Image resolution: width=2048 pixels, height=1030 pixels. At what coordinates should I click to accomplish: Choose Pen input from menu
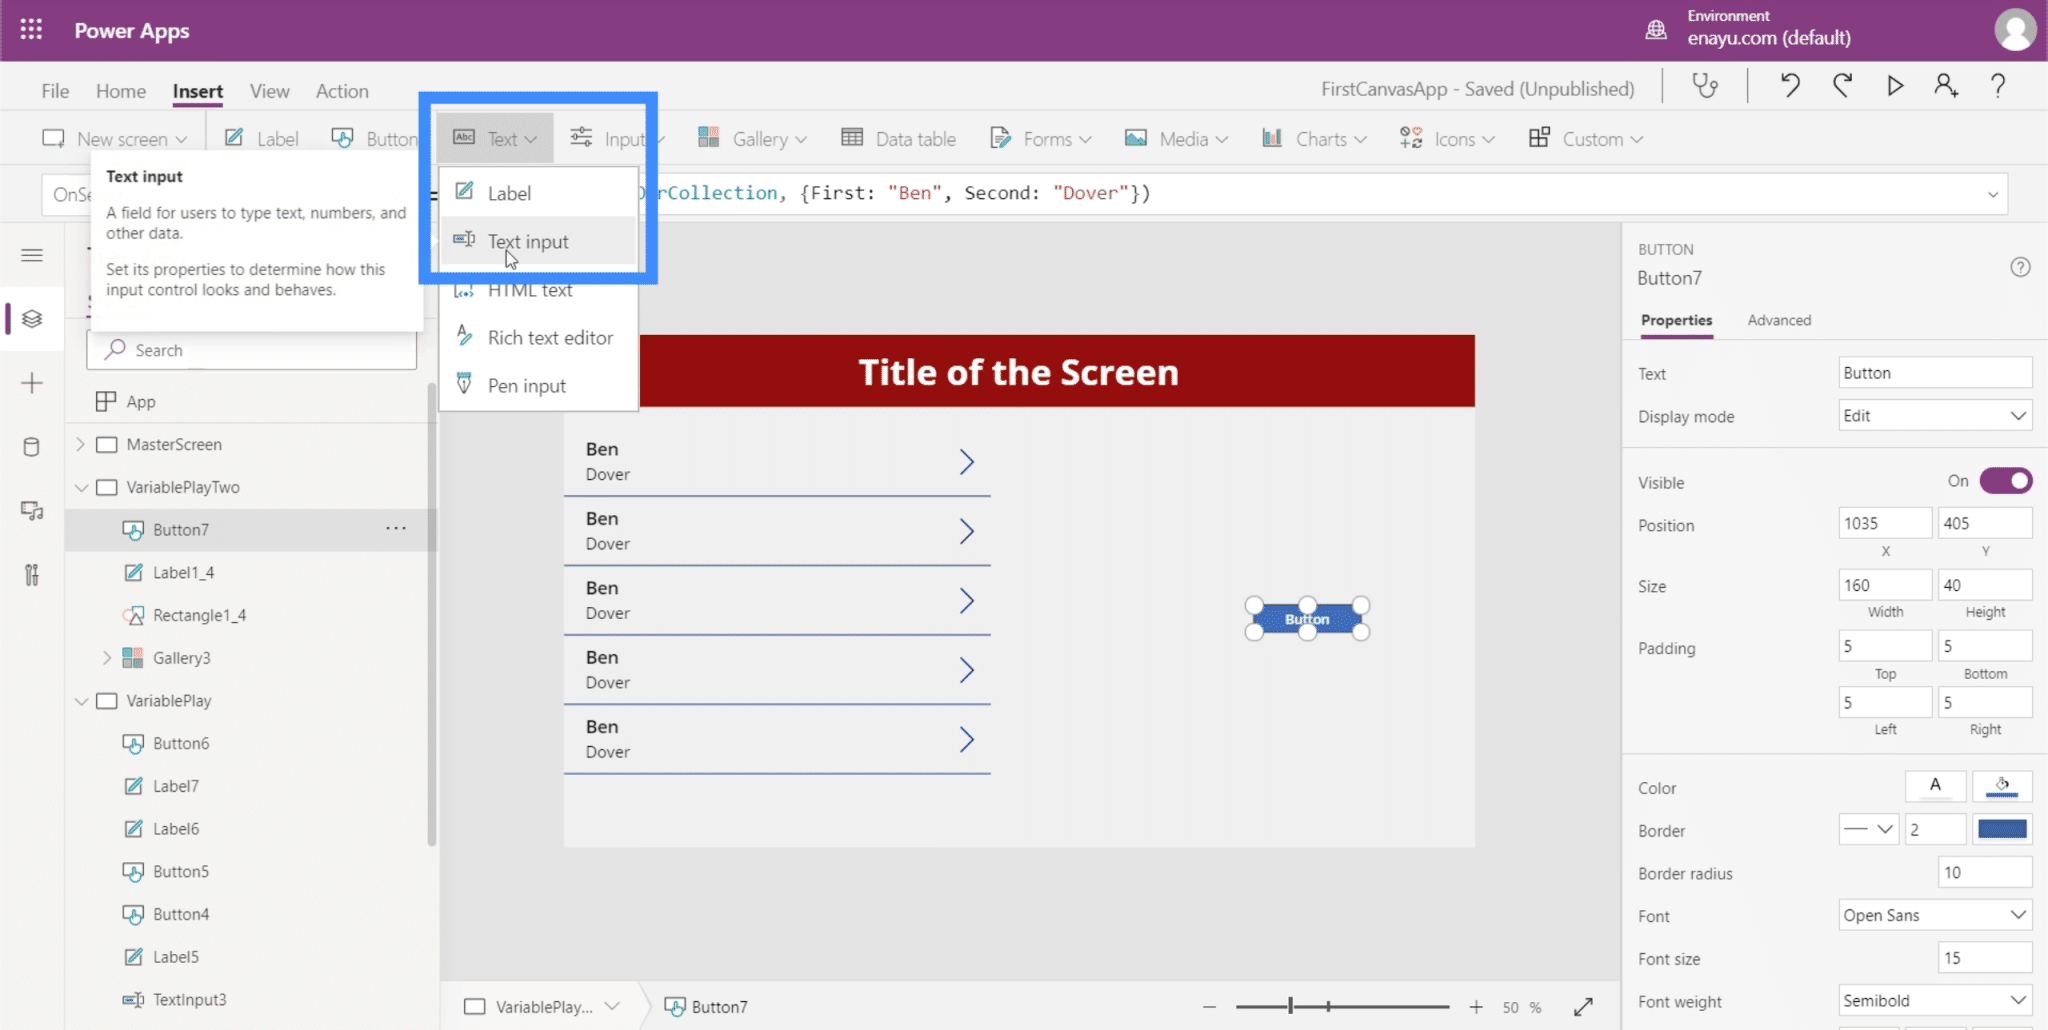coord(538,385)
